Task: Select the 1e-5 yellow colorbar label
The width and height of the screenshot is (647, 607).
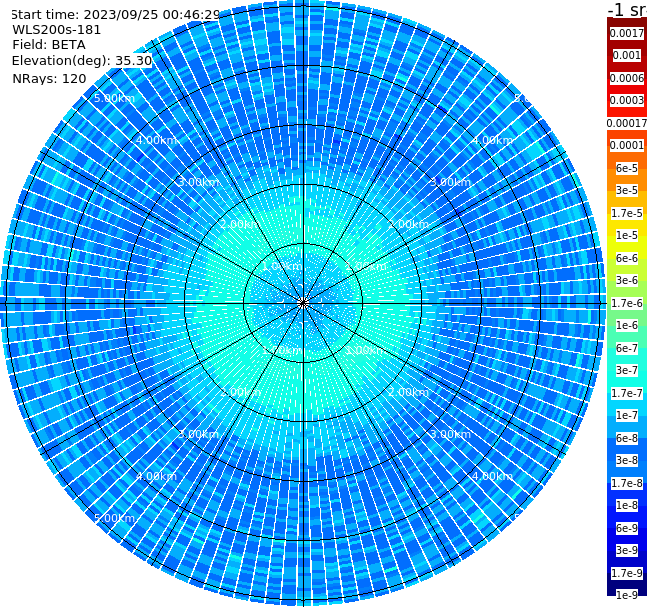Action: click(627, 235)
